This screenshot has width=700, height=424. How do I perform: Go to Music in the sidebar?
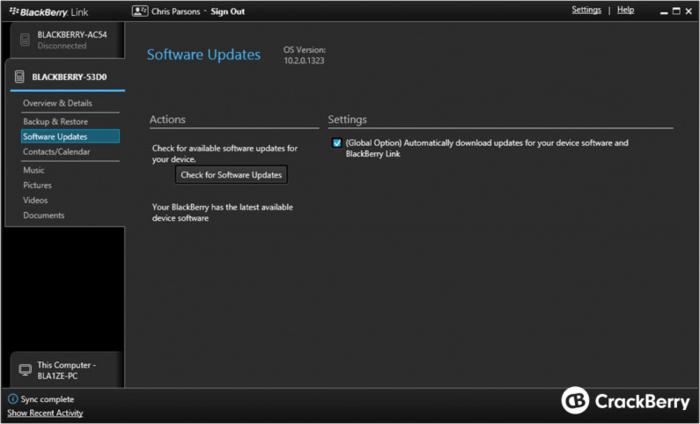(x=33, y=170)
